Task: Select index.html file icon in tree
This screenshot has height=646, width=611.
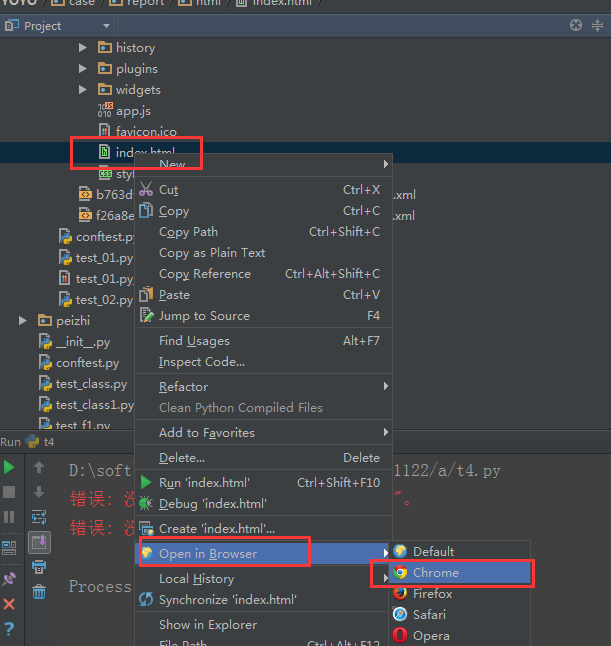Action: tap(104, 152)
